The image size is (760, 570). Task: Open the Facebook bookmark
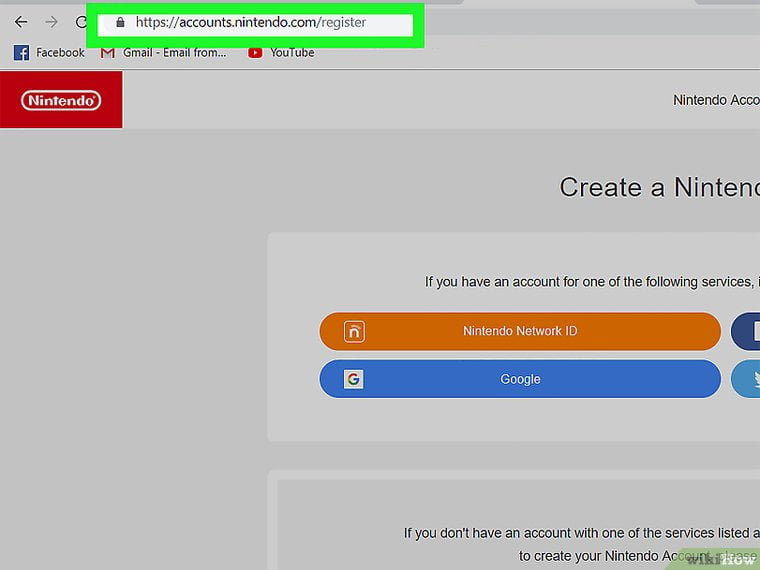click(x=49, y=52)
